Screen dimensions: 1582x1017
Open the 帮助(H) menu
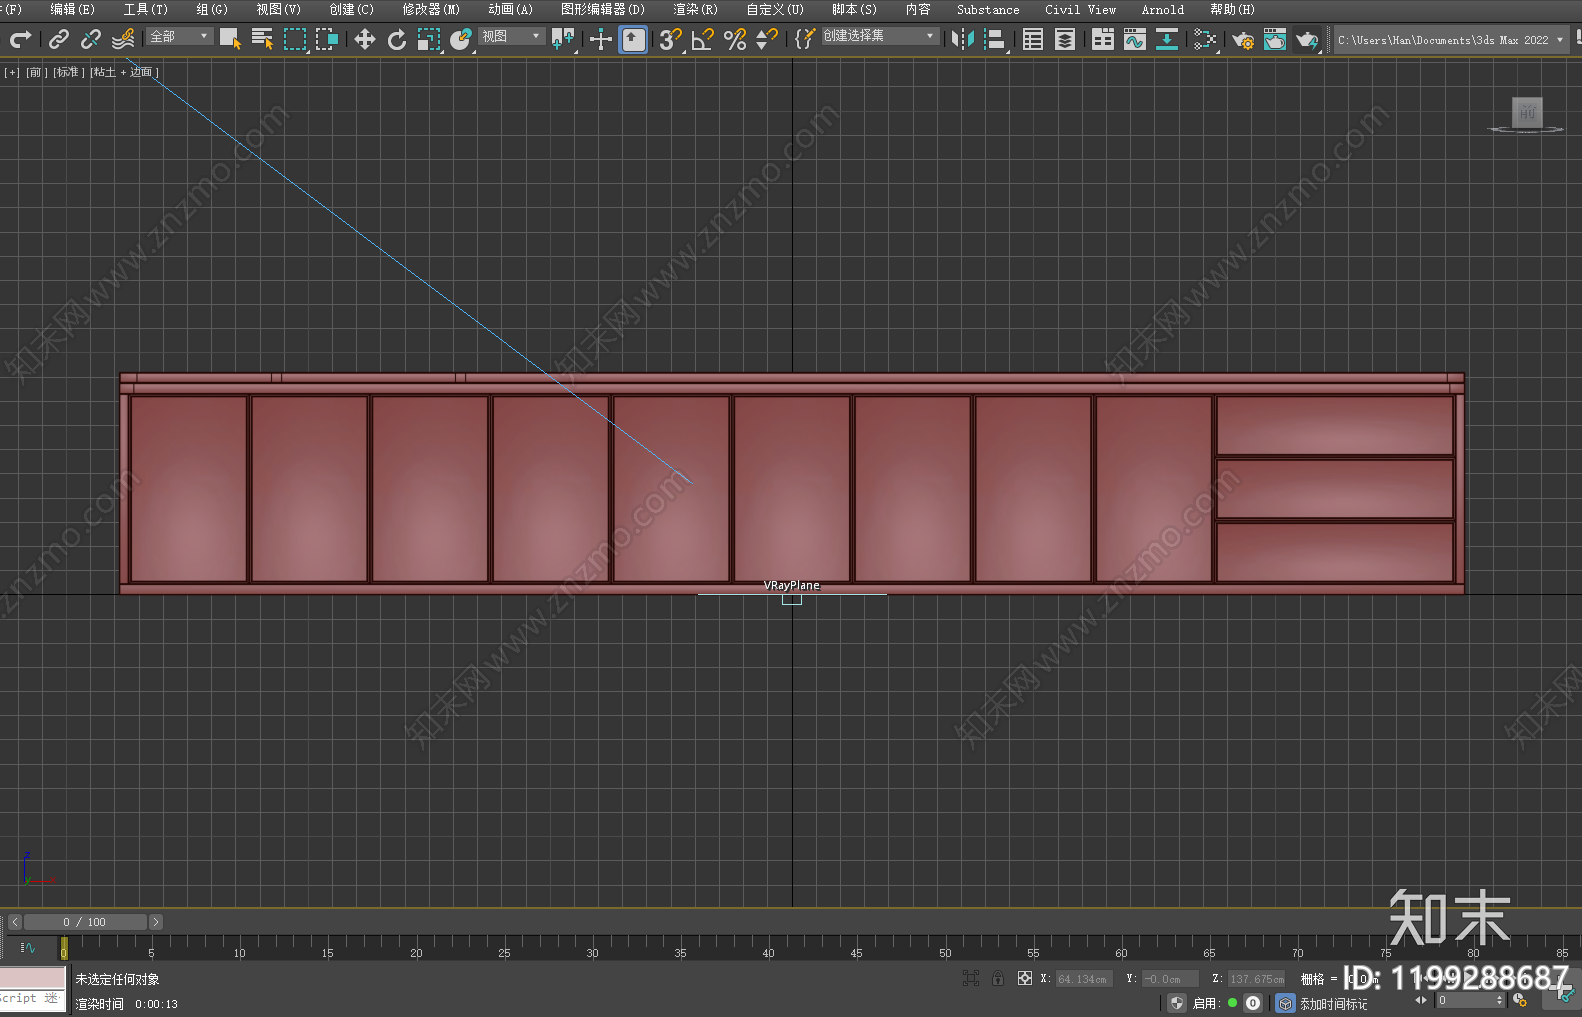tap(1232, 9)
